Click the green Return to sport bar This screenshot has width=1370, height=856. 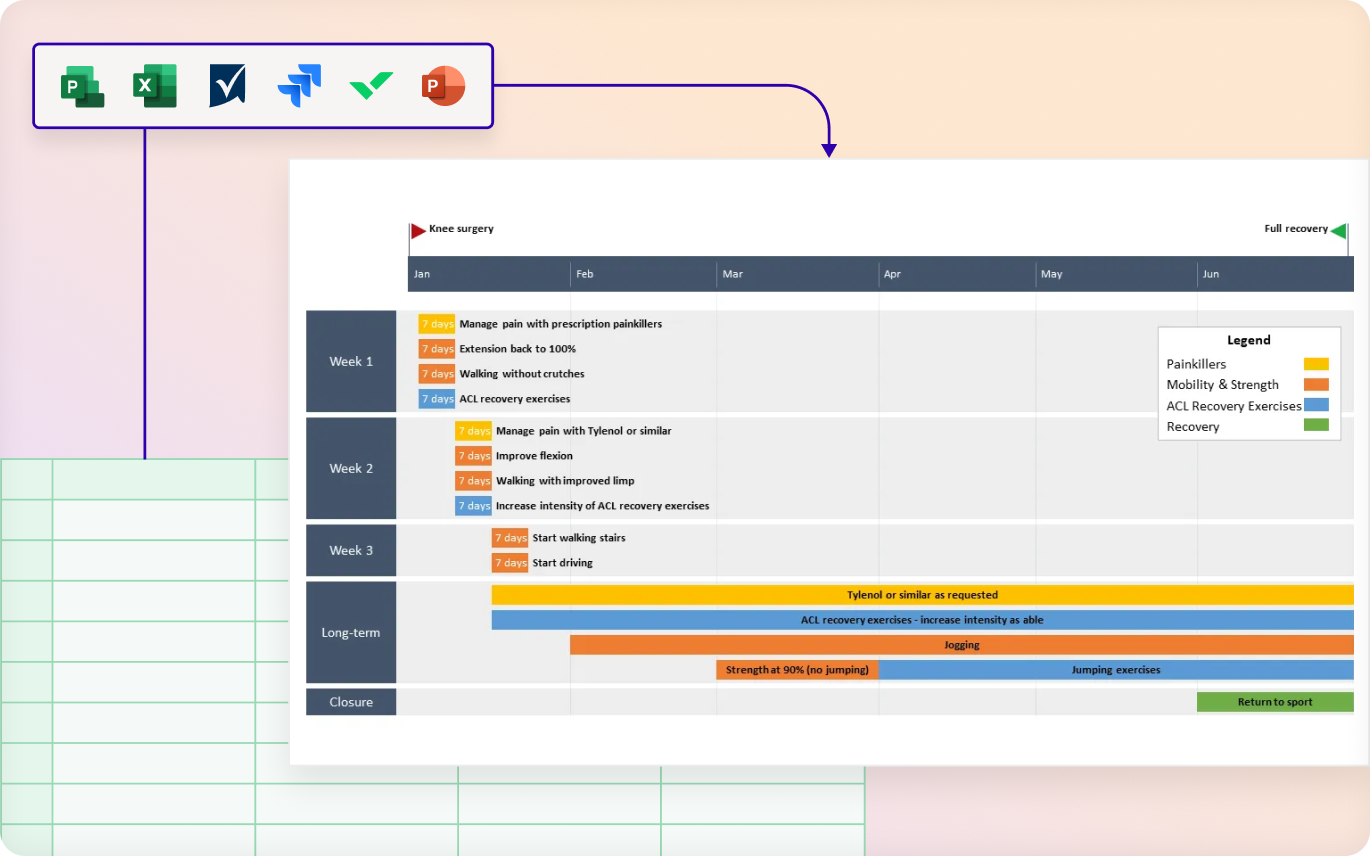[1275, 702]
